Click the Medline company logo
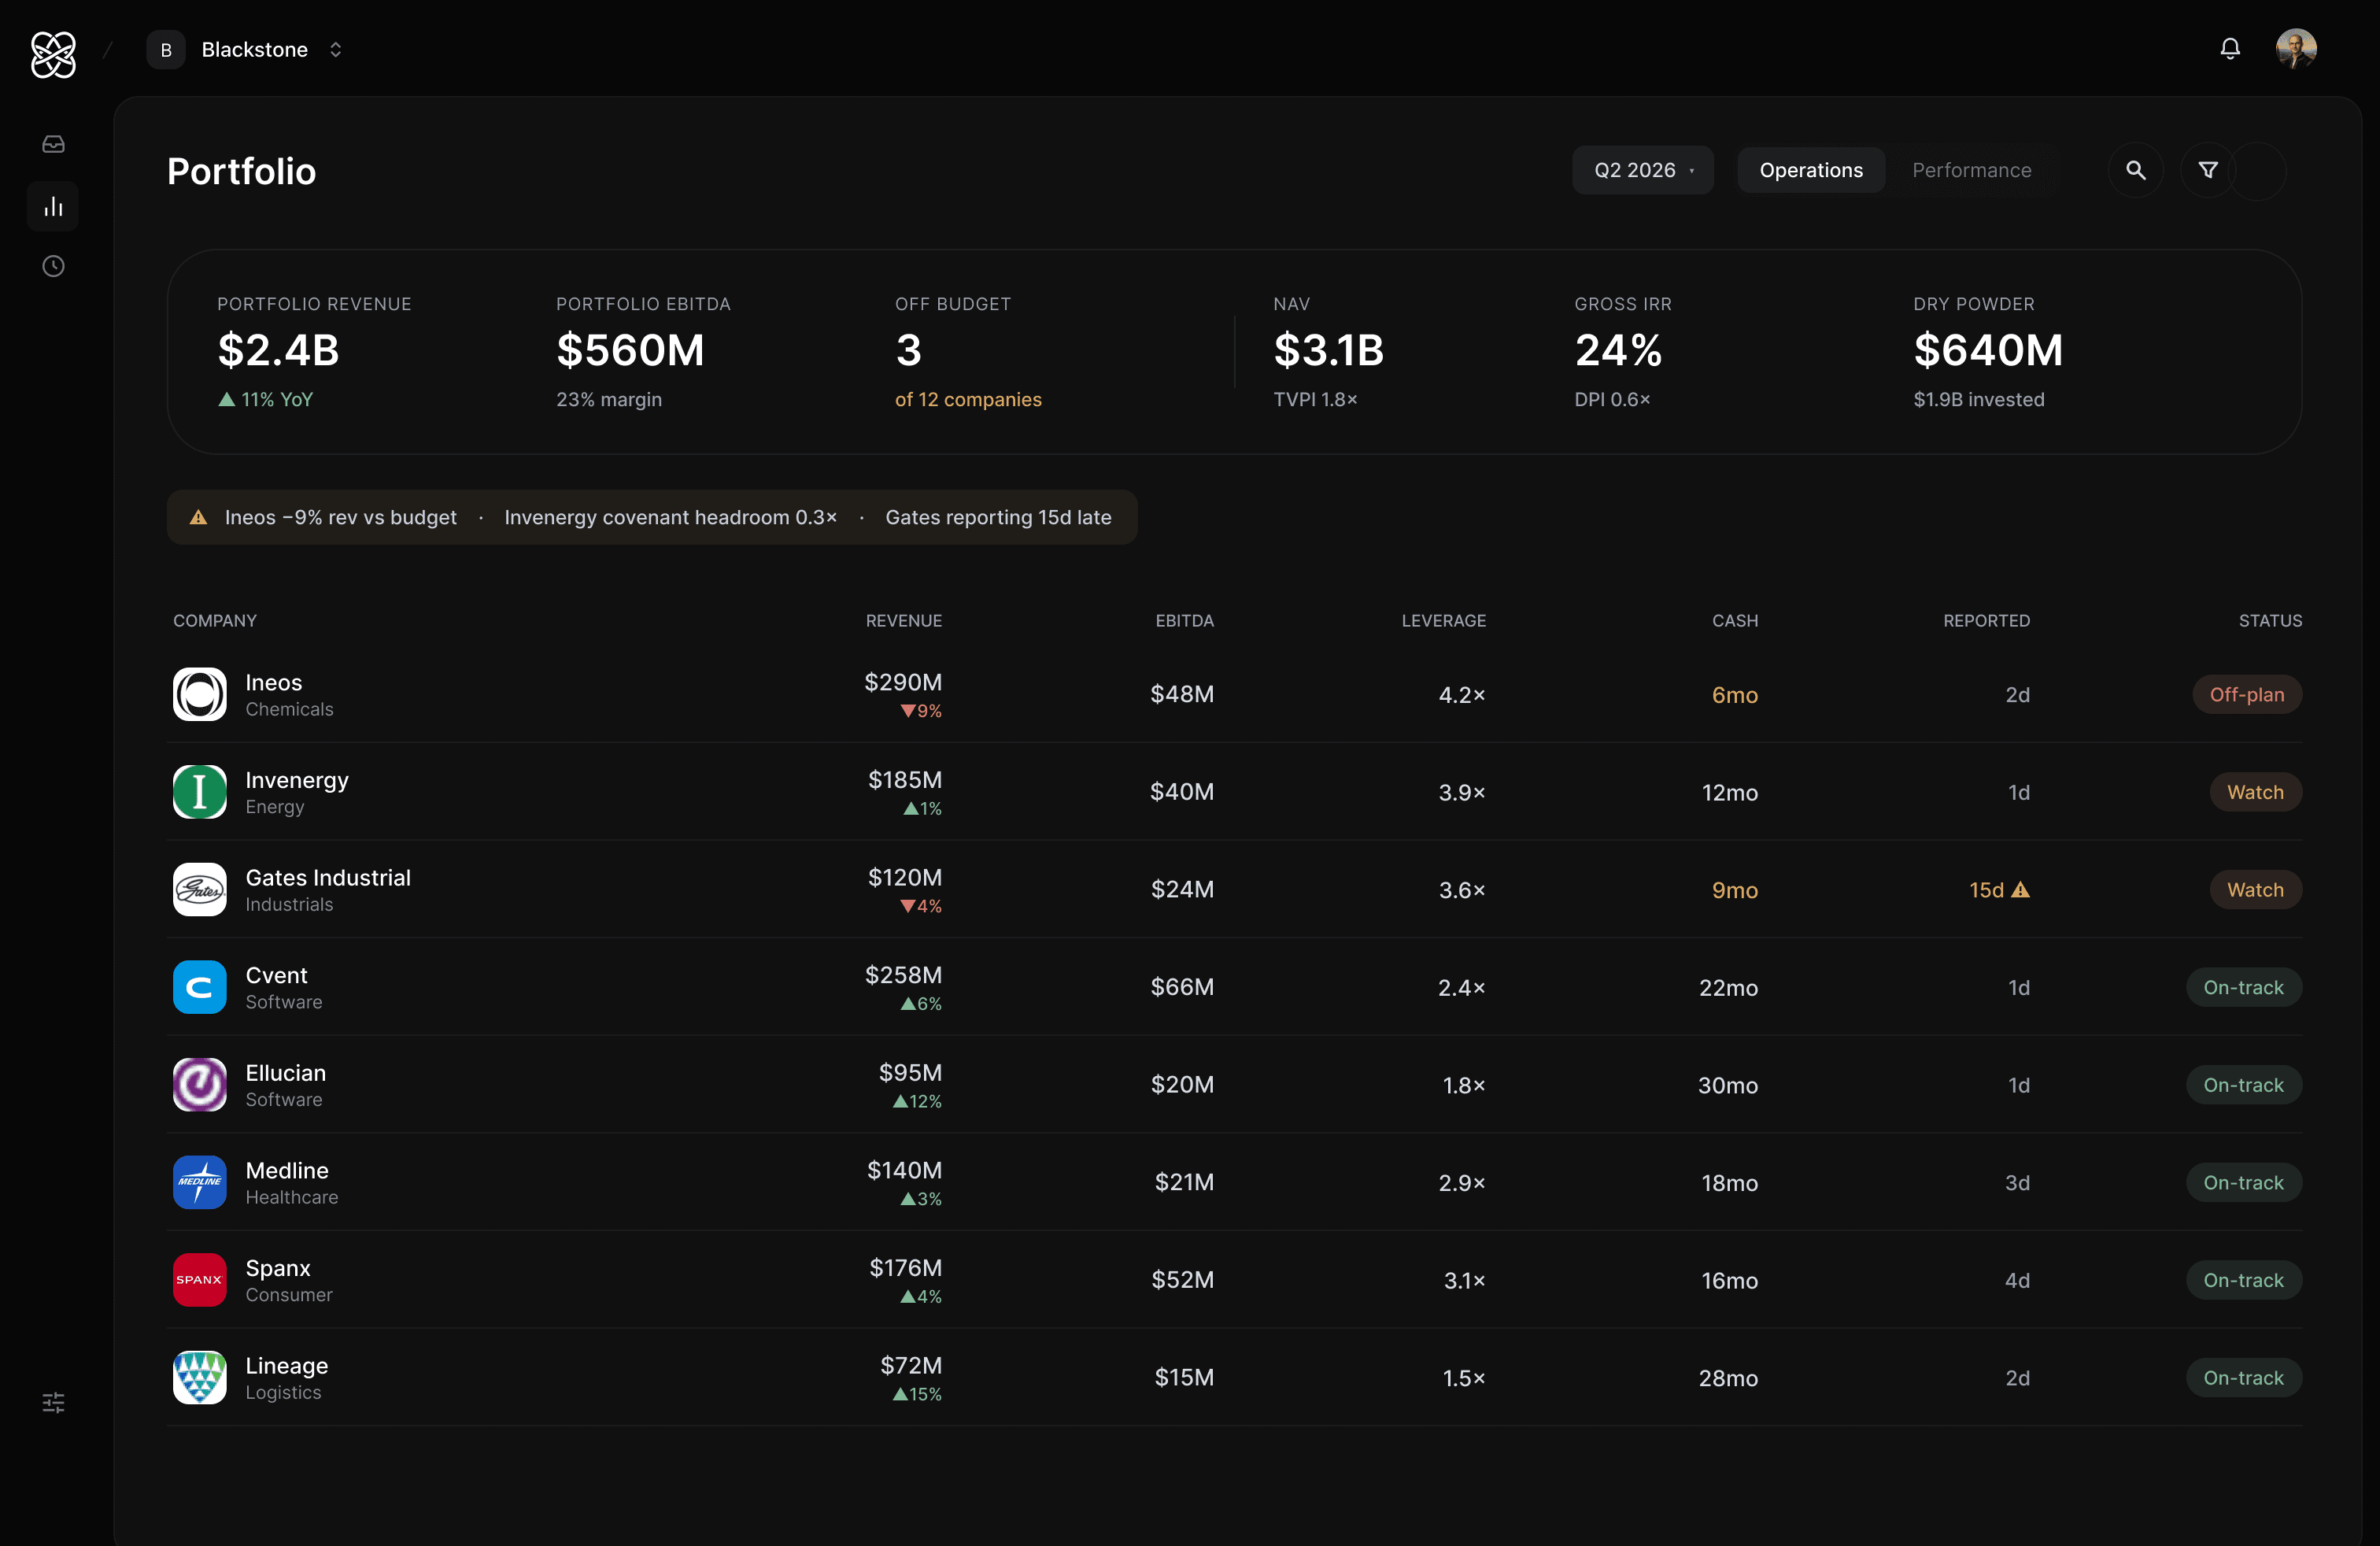The width and height of the screenshot is (2380, 1546). click(x=200, y=1183)
